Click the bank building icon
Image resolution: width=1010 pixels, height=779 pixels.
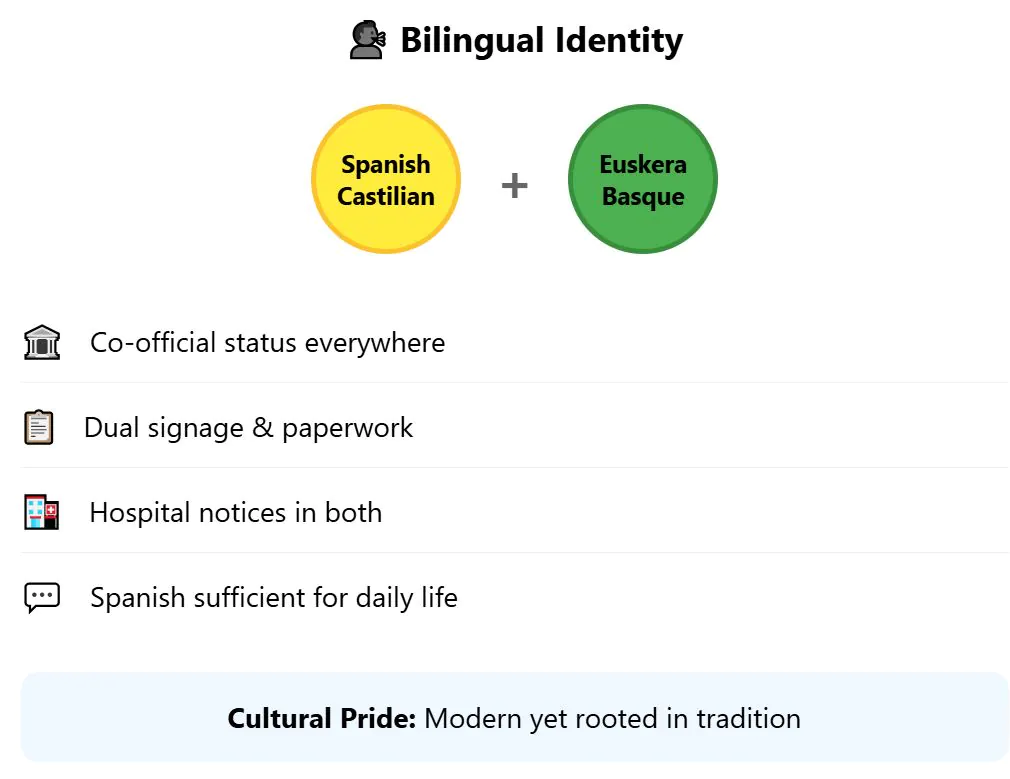(x=41, y=342)
